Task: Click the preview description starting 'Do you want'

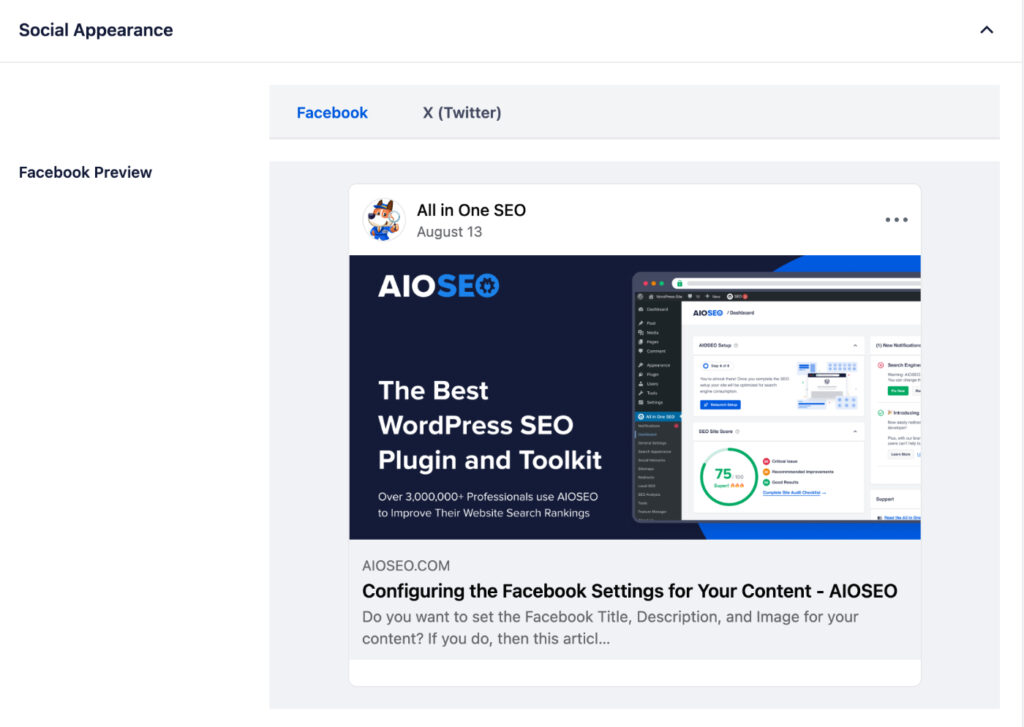Action: [x=610, y=628]
